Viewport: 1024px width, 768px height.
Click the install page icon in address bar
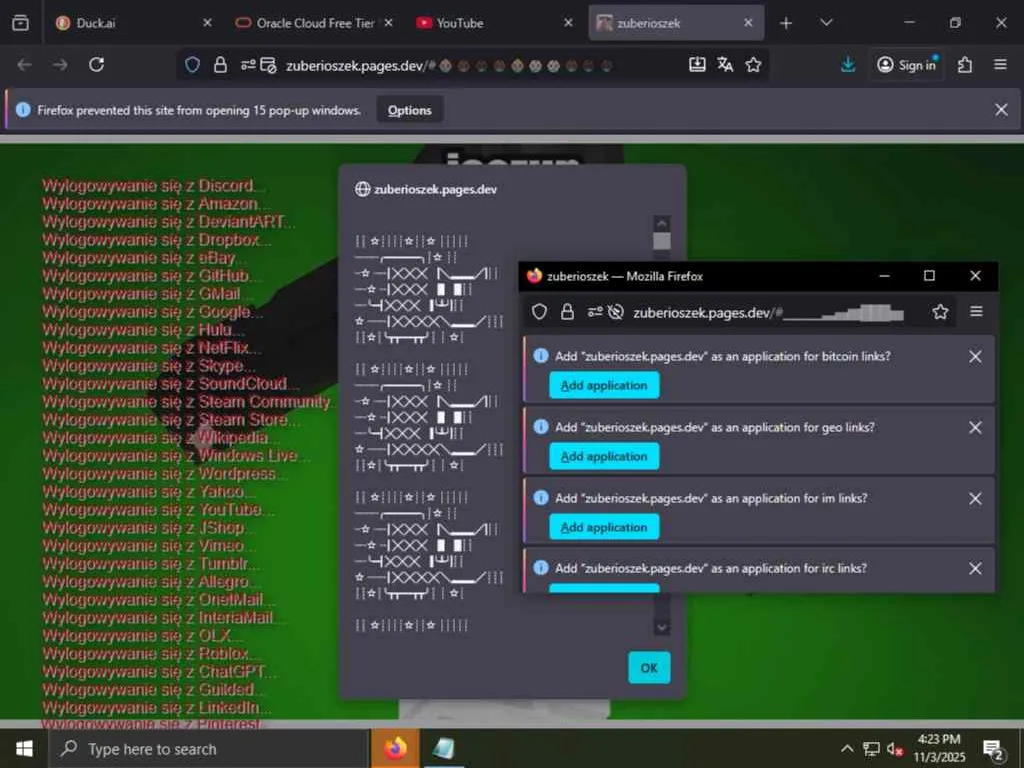tap(697, 64)
